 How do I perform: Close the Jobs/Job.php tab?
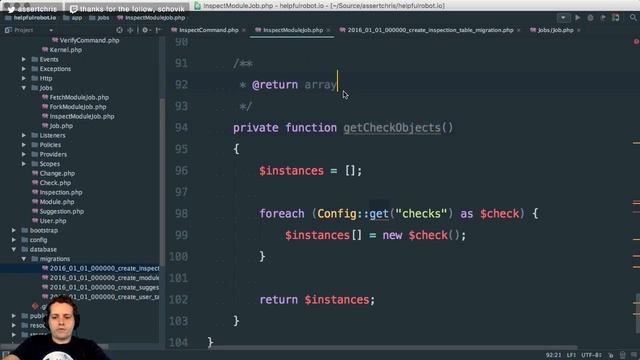[x=579, y=31]
